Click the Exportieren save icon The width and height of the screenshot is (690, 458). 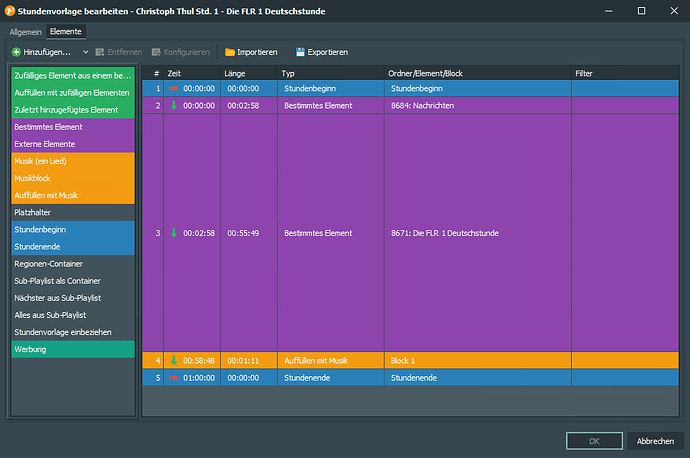click(x=299, y=51)
